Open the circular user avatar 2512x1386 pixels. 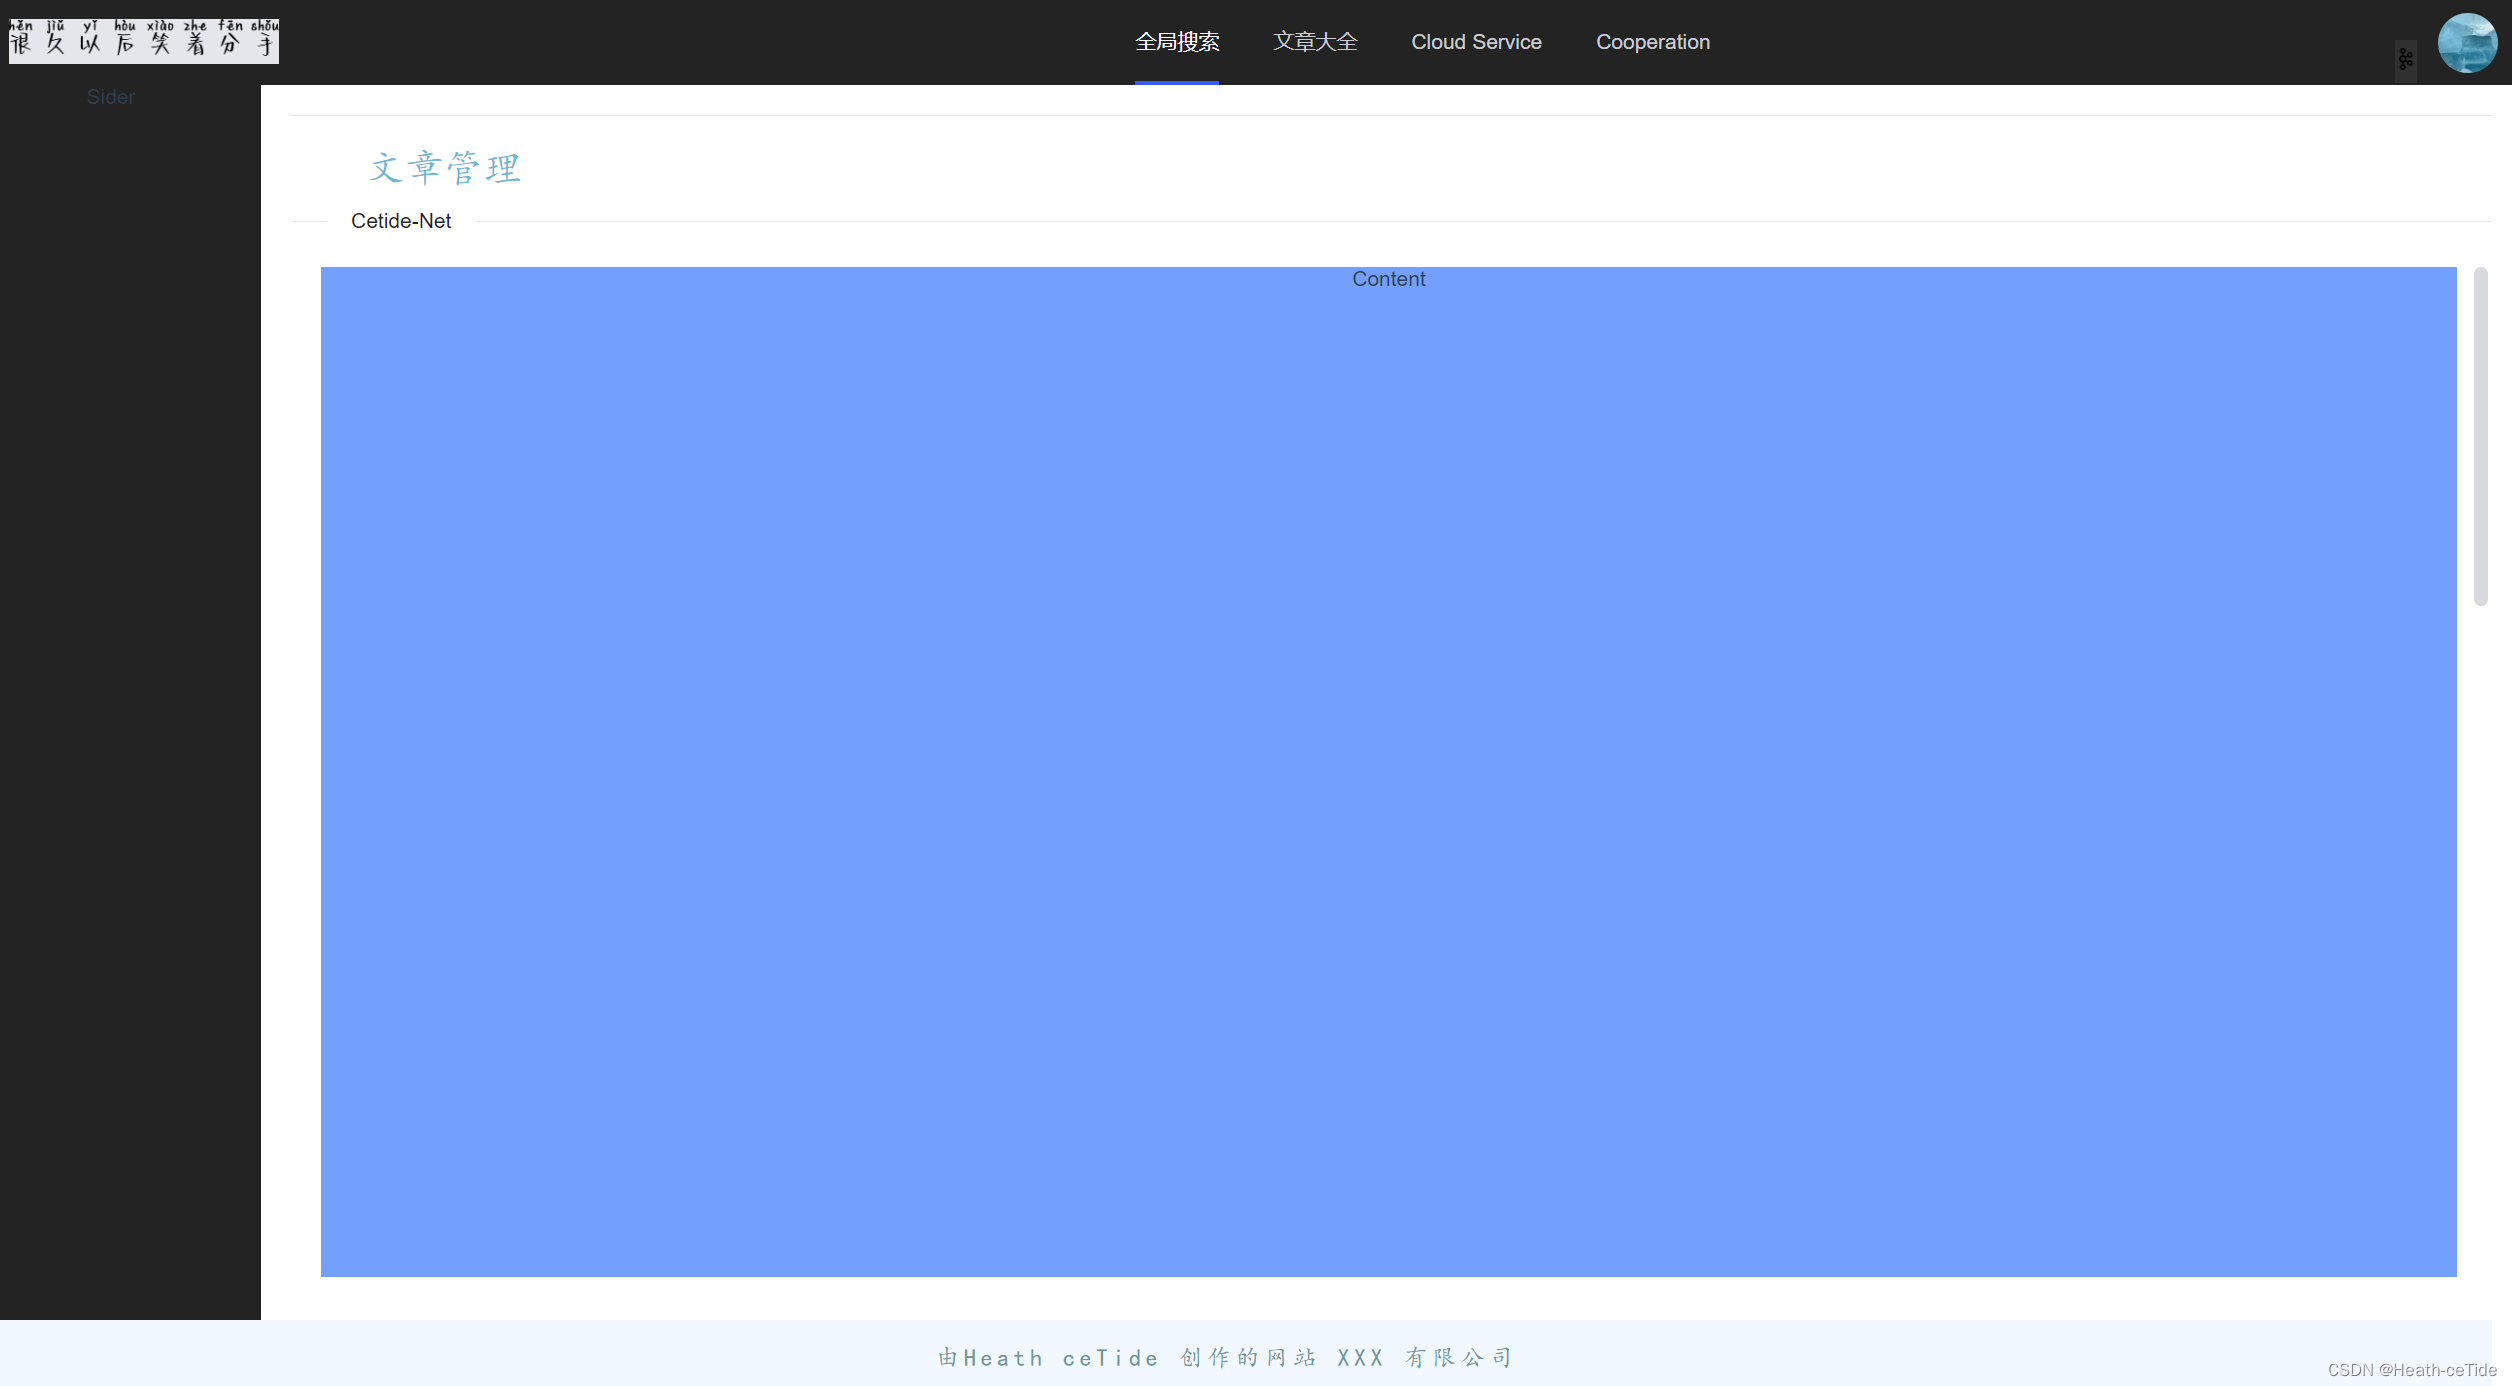click(x=2466, y=43)
